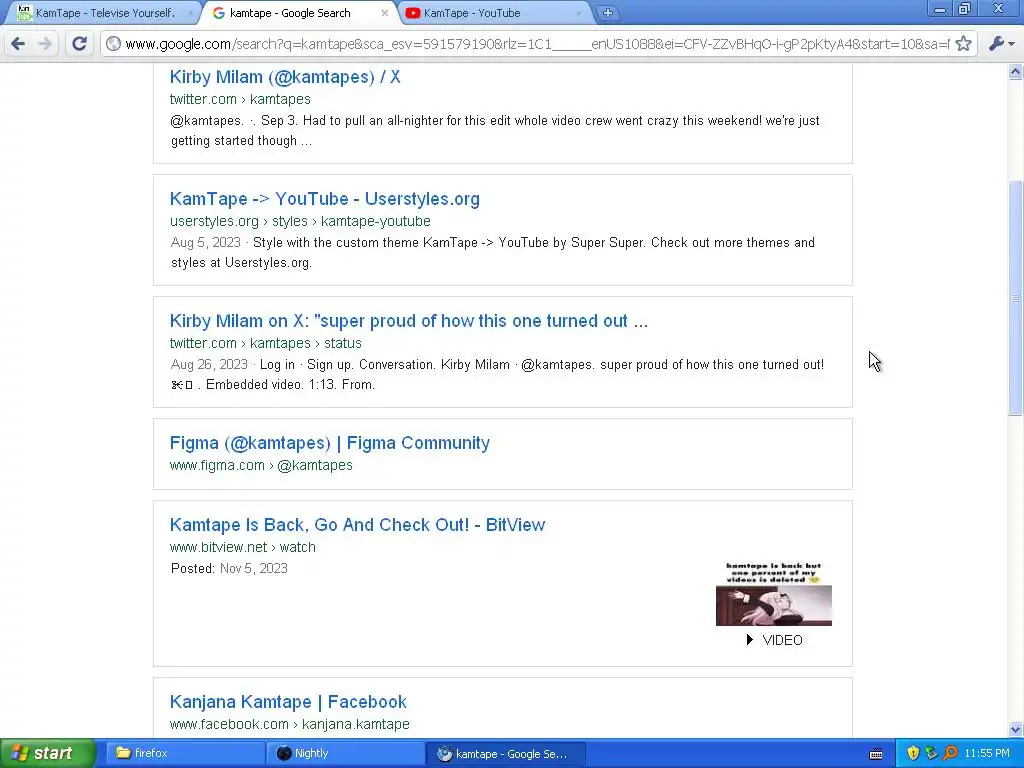Image resolution: width=1024 pixels, height=768 pixels.
Task: Bookmark this page with the star icon
Action: [x=963, y=44]
